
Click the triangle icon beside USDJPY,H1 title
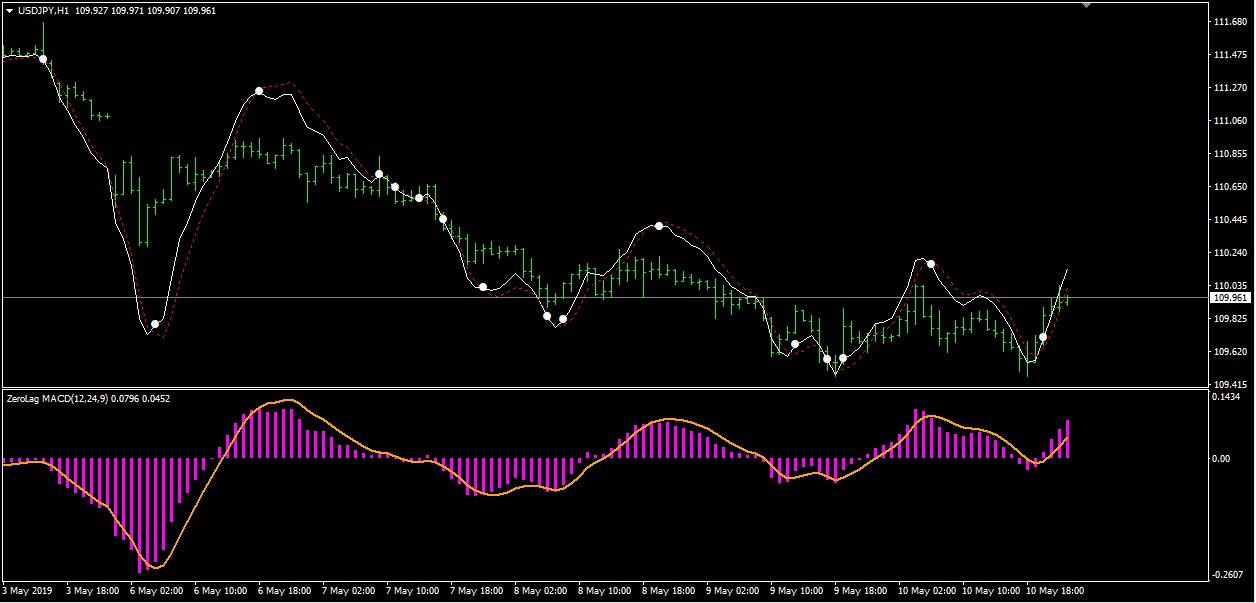9,10
